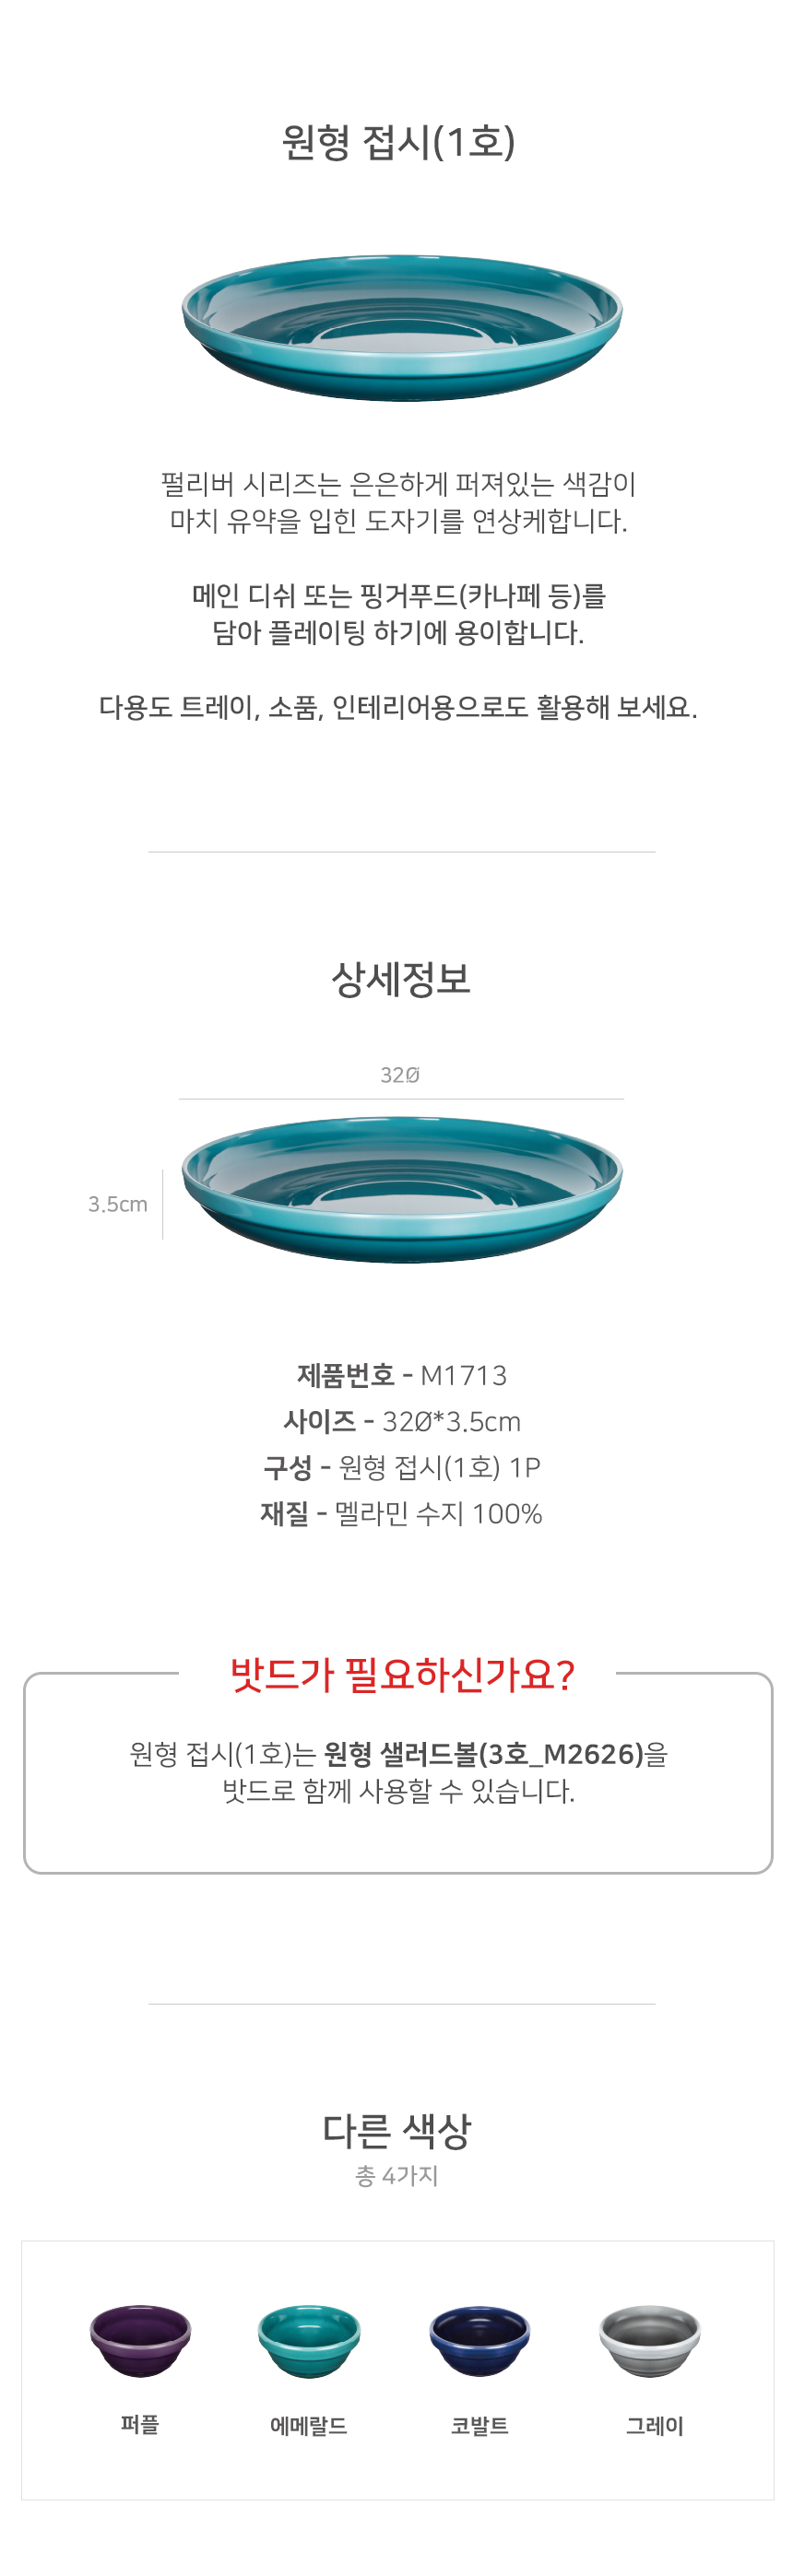Click the 제품번호 M1713 line
This screenshot has height=2576, width=793.
pyautogui.click(x=402, y=1375)
